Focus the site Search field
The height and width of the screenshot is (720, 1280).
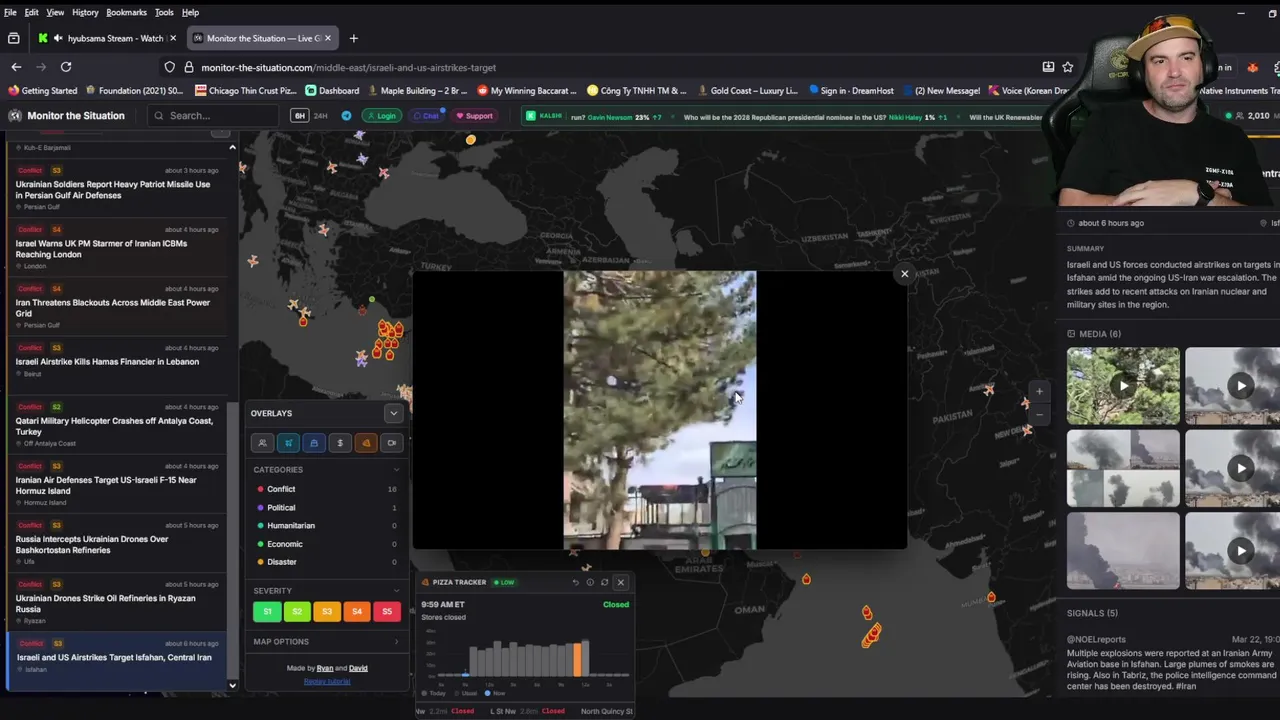tap(212, 115)
